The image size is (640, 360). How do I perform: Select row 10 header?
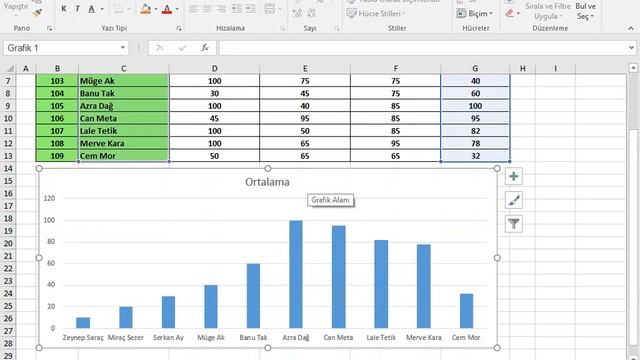(8, 118)
